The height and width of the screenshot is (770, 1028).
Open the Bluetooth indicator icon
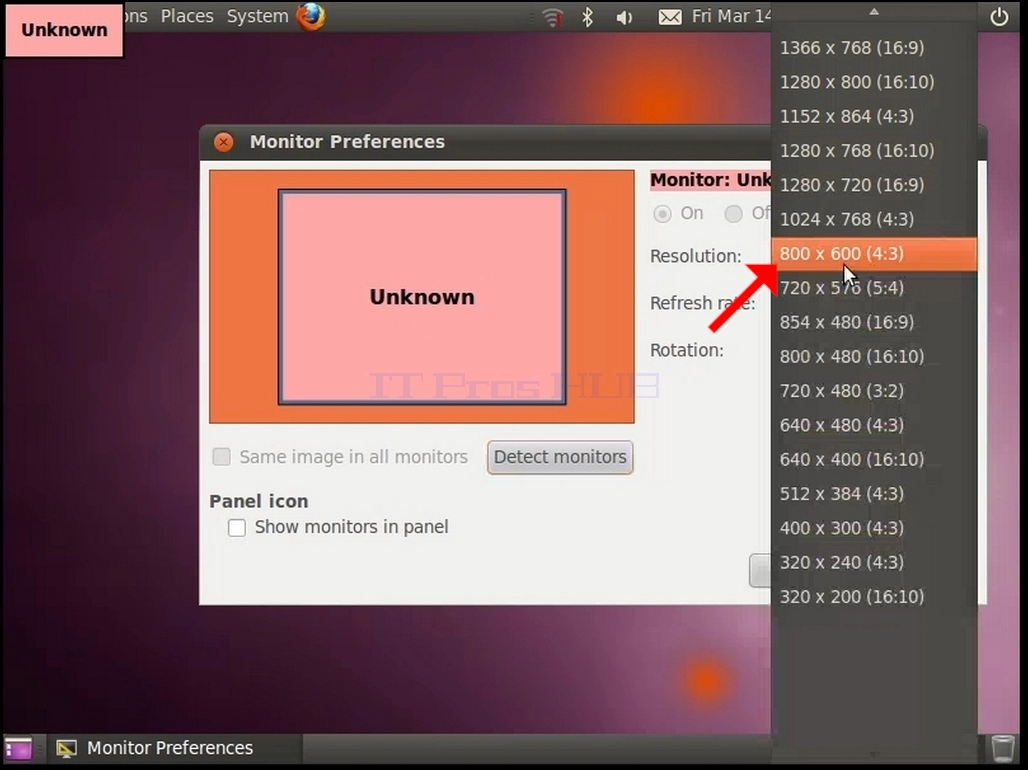point(587,16)
